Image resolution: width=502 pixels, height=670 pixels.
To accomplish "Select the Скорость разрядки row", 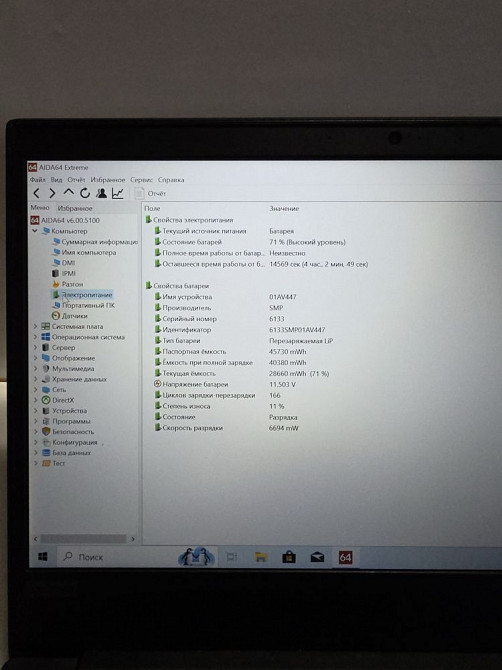I will tap(227, 428).
